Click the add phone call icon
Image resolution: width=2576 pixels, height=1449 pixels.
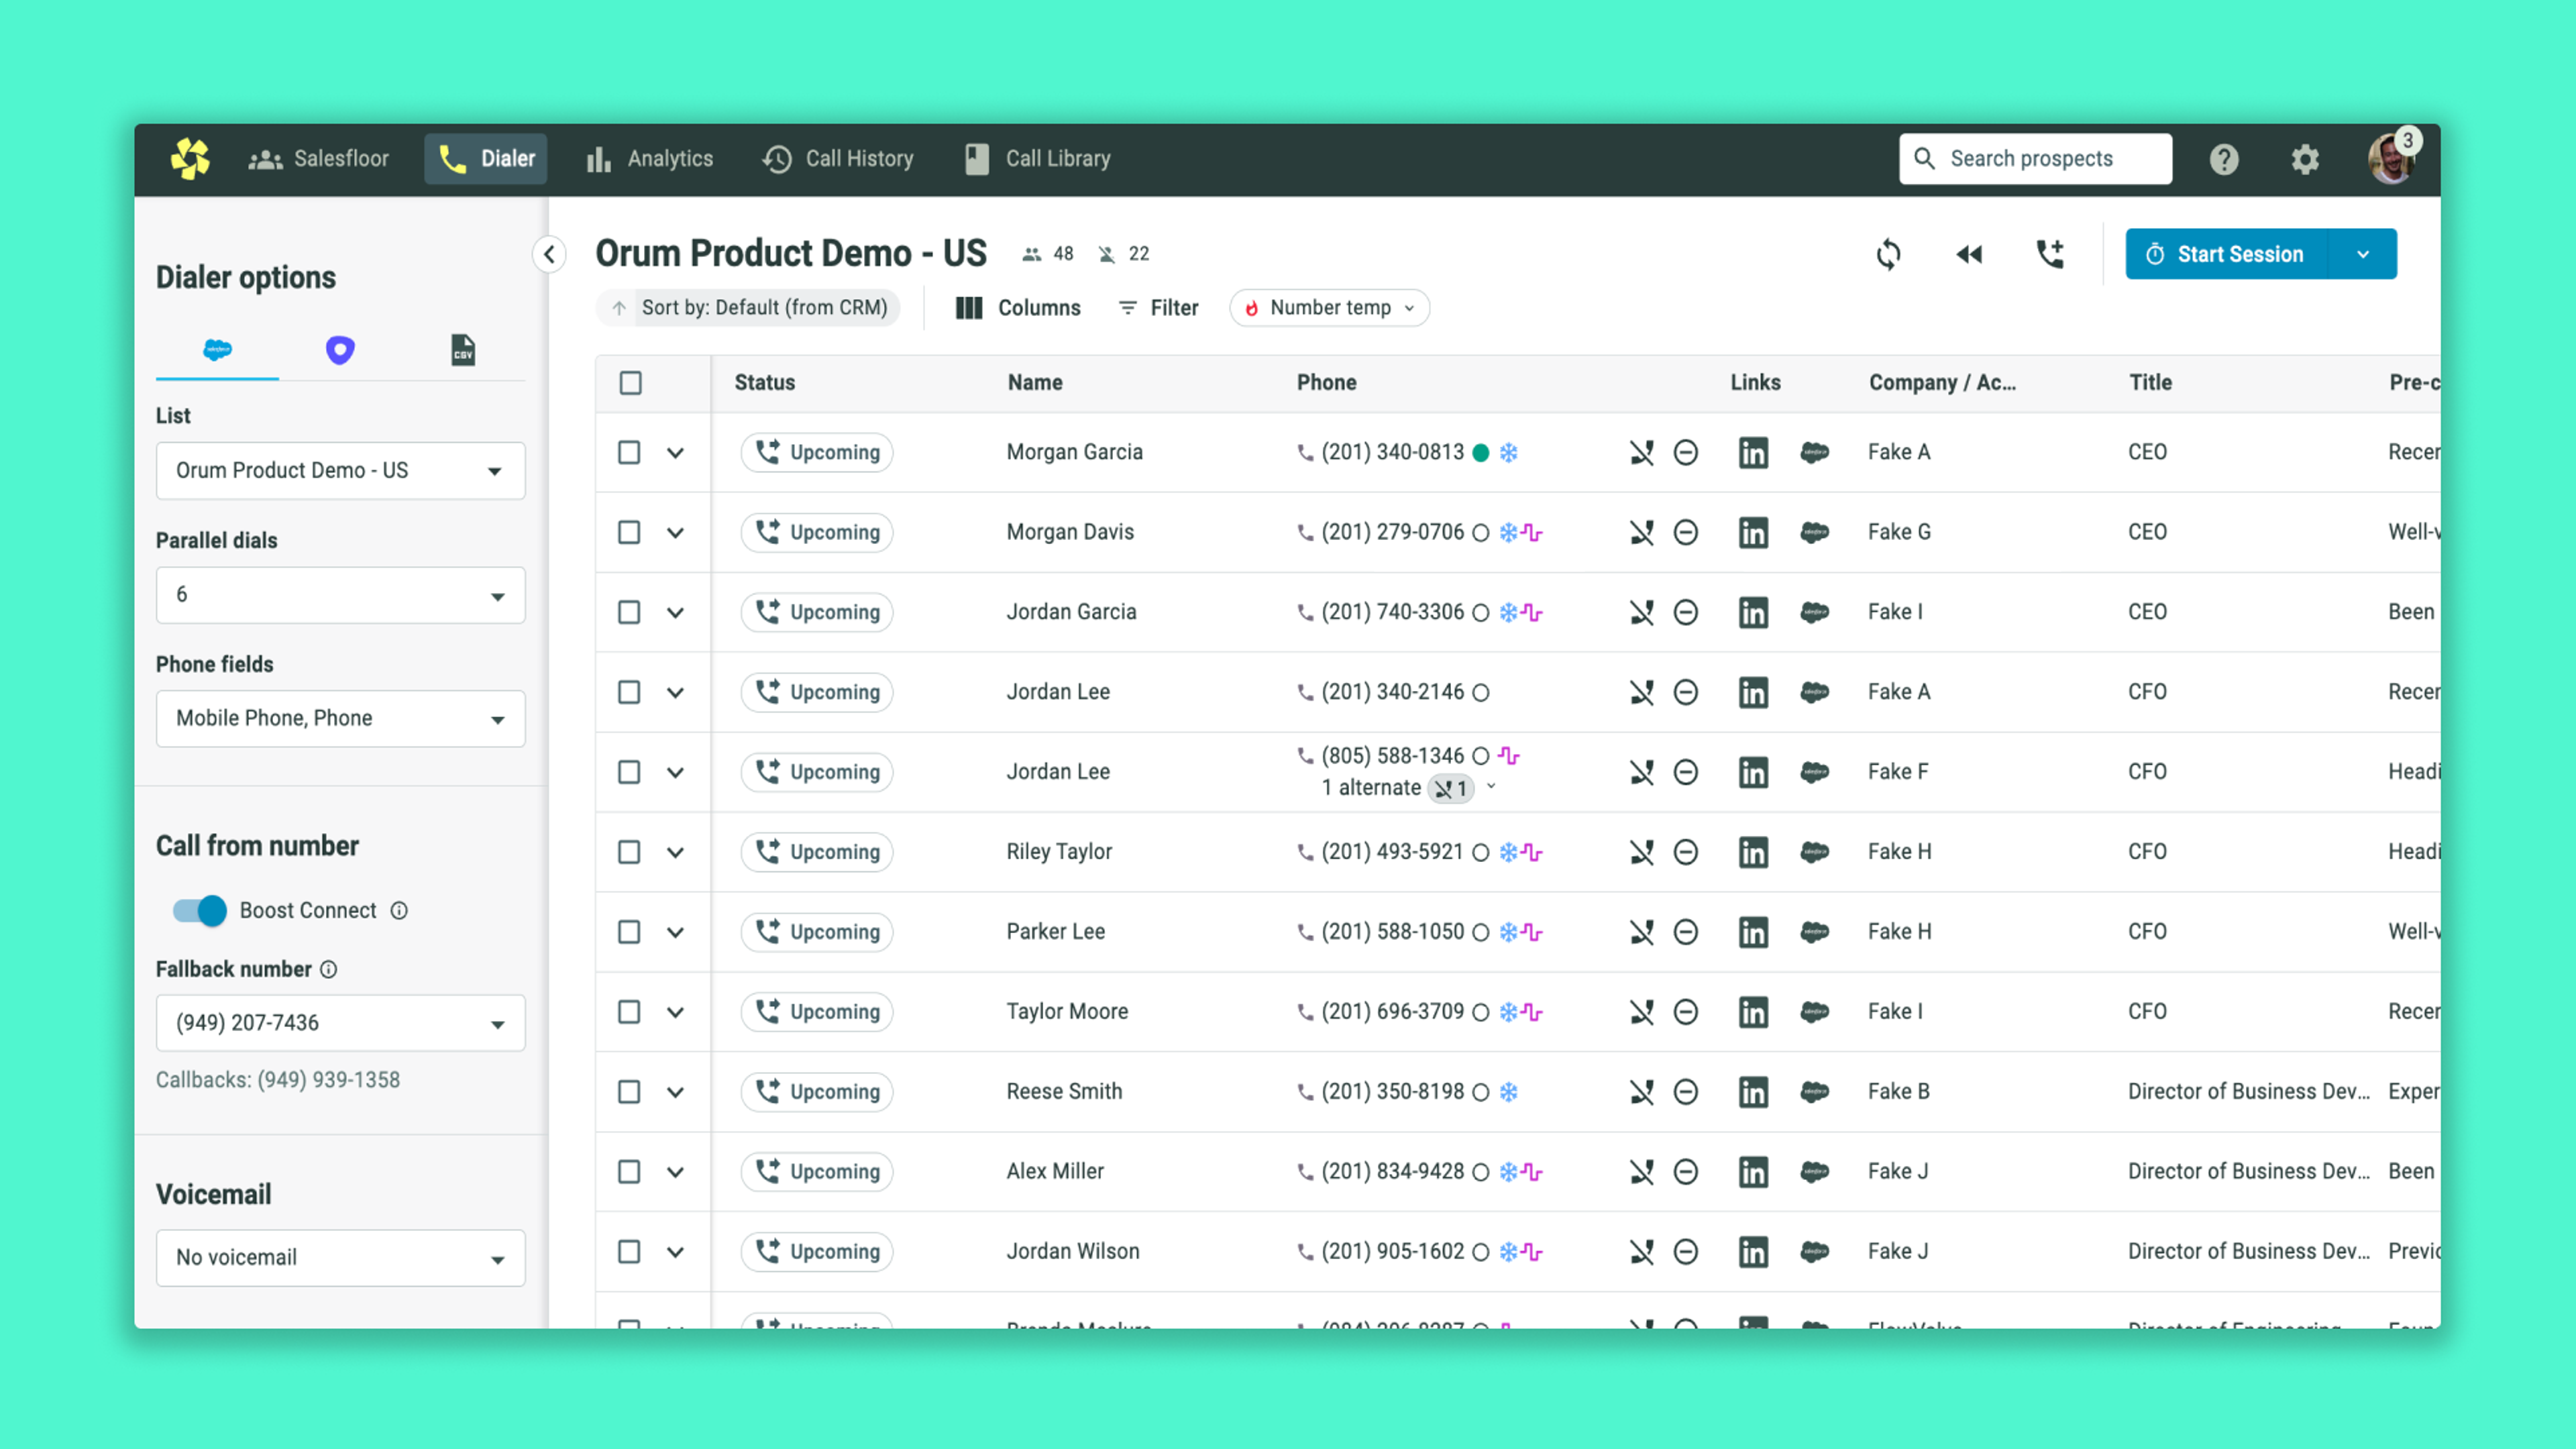point(2050,254)
